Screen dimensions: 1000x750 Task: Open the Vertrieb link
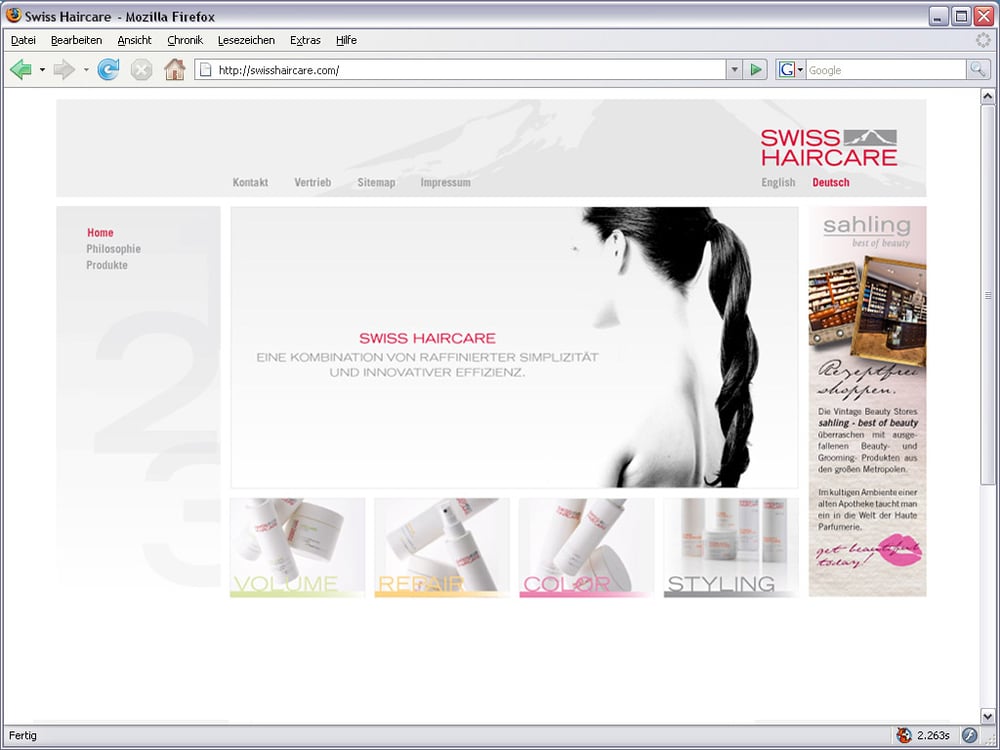312,182
